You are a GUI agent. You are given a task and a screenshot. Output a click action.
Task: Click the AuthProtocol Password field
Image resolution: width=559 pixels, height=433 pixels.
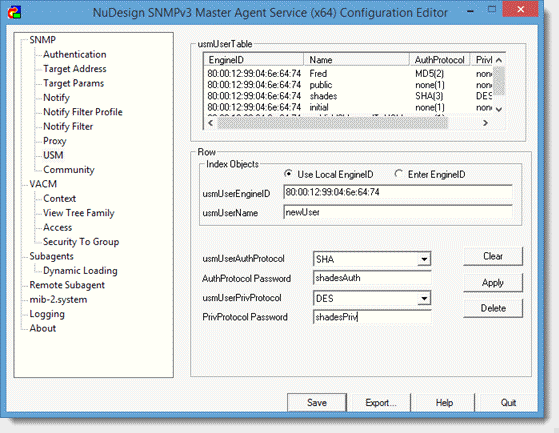click(372, 278)
